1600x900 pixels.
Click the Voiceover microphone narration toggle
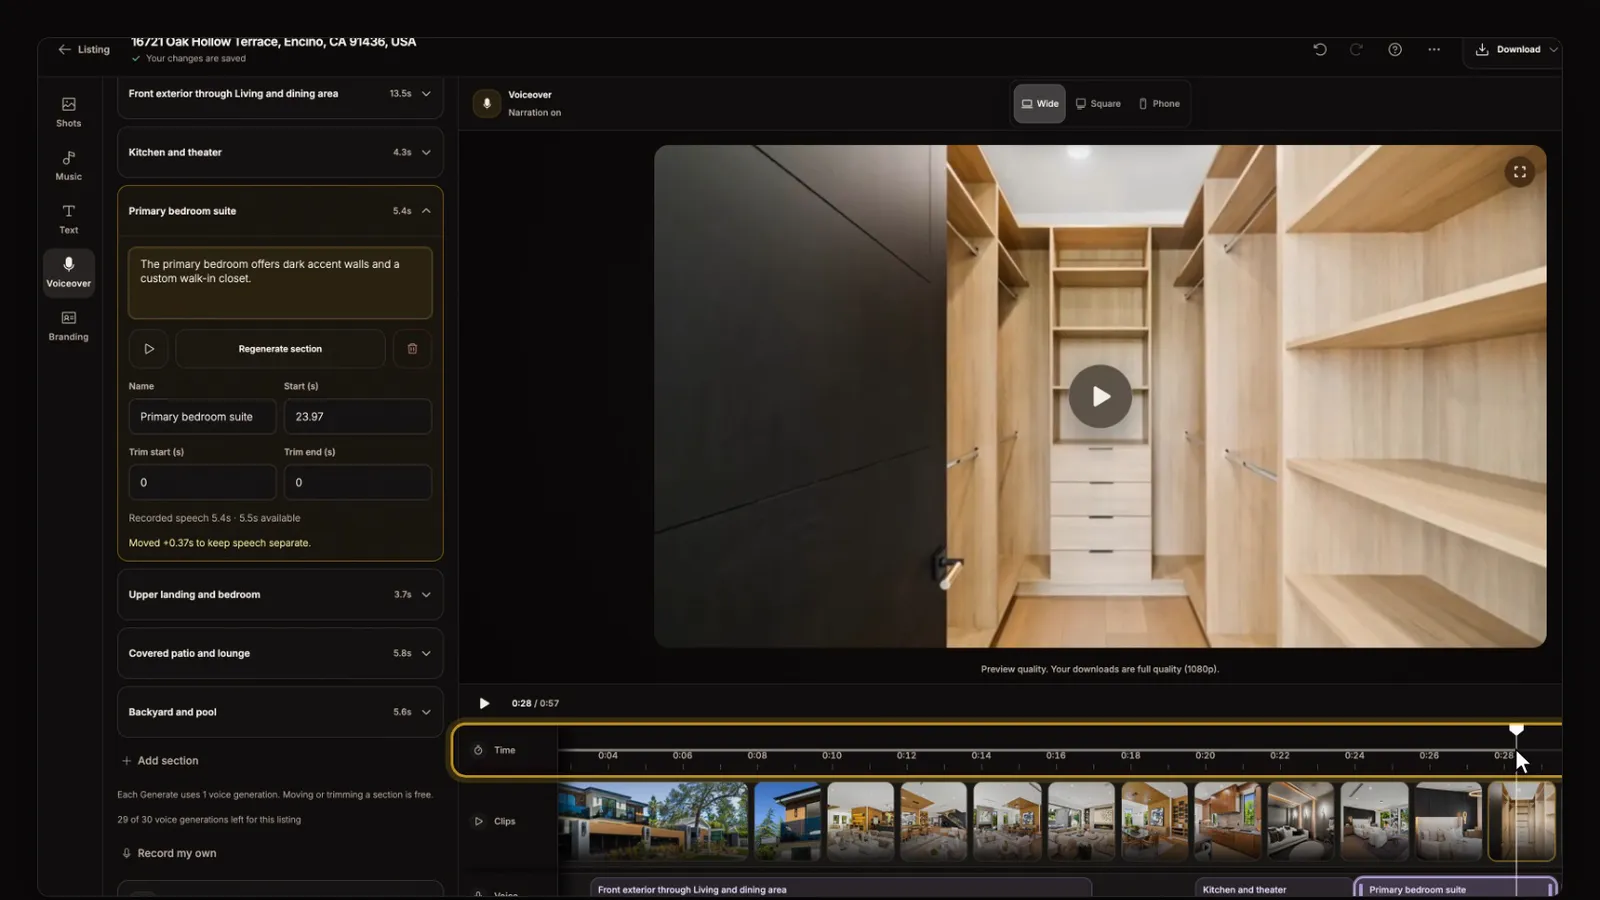point(487,103)
